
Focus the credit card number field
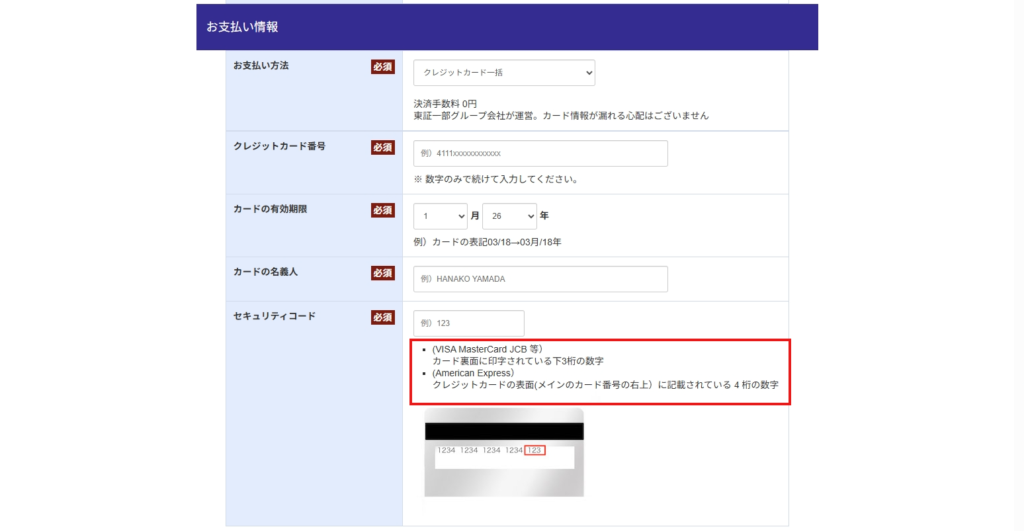540,153
